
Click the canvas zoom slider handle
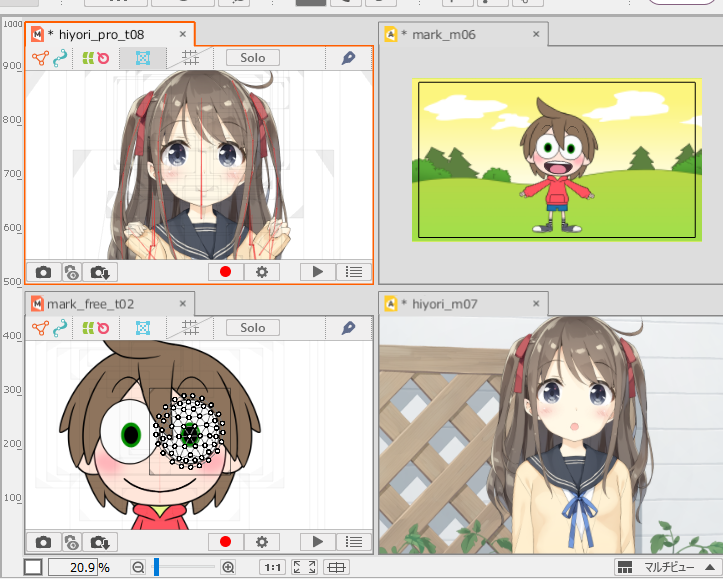tap(156, 567)
